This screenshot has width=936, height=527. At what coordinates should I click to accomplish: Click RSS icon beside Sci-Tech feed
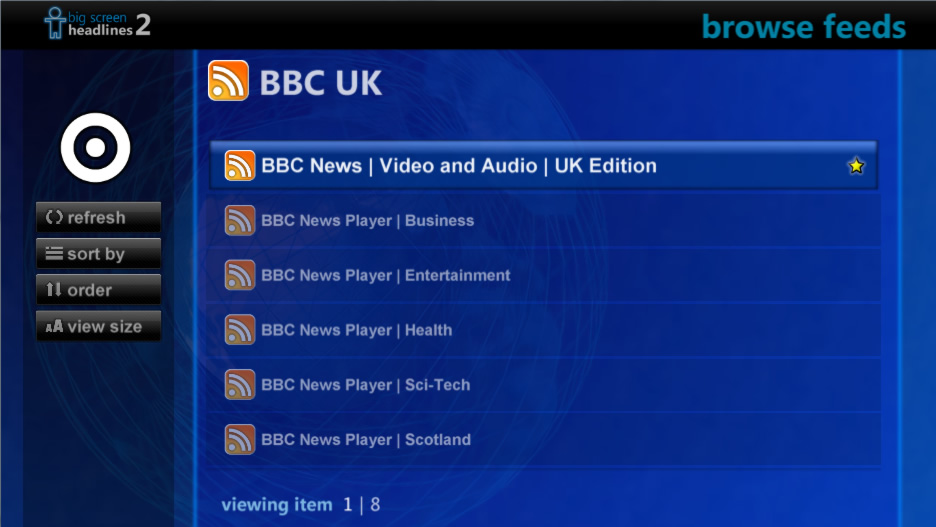239,385
